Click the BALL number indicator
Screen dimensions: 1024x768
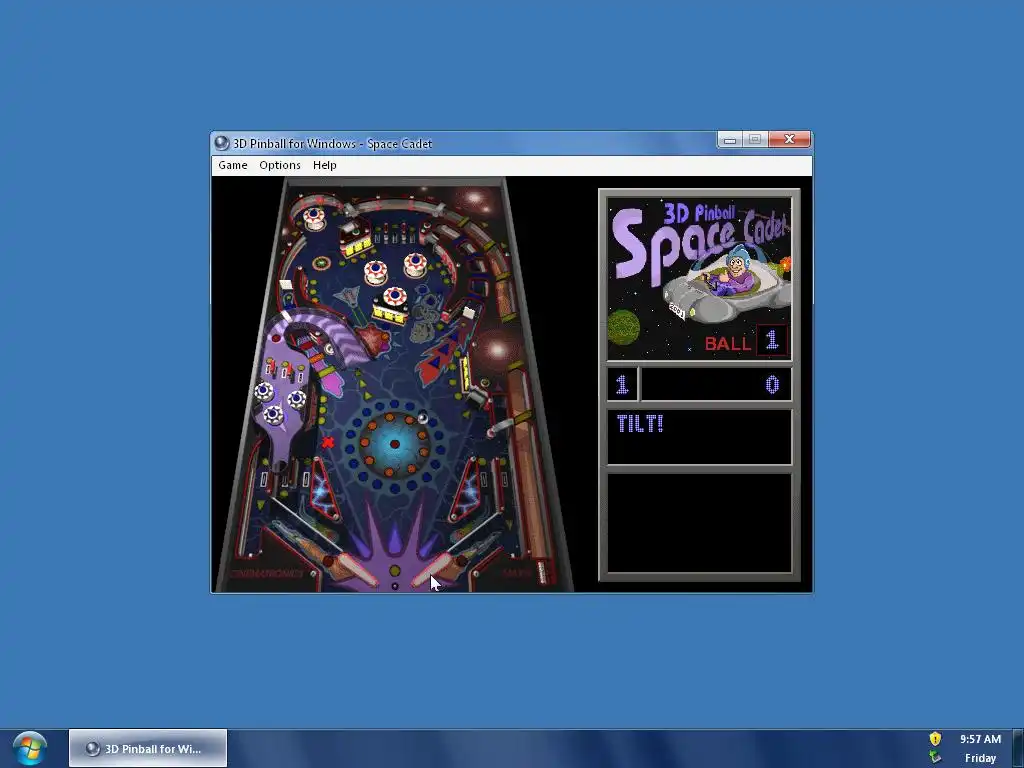[772, 340]
